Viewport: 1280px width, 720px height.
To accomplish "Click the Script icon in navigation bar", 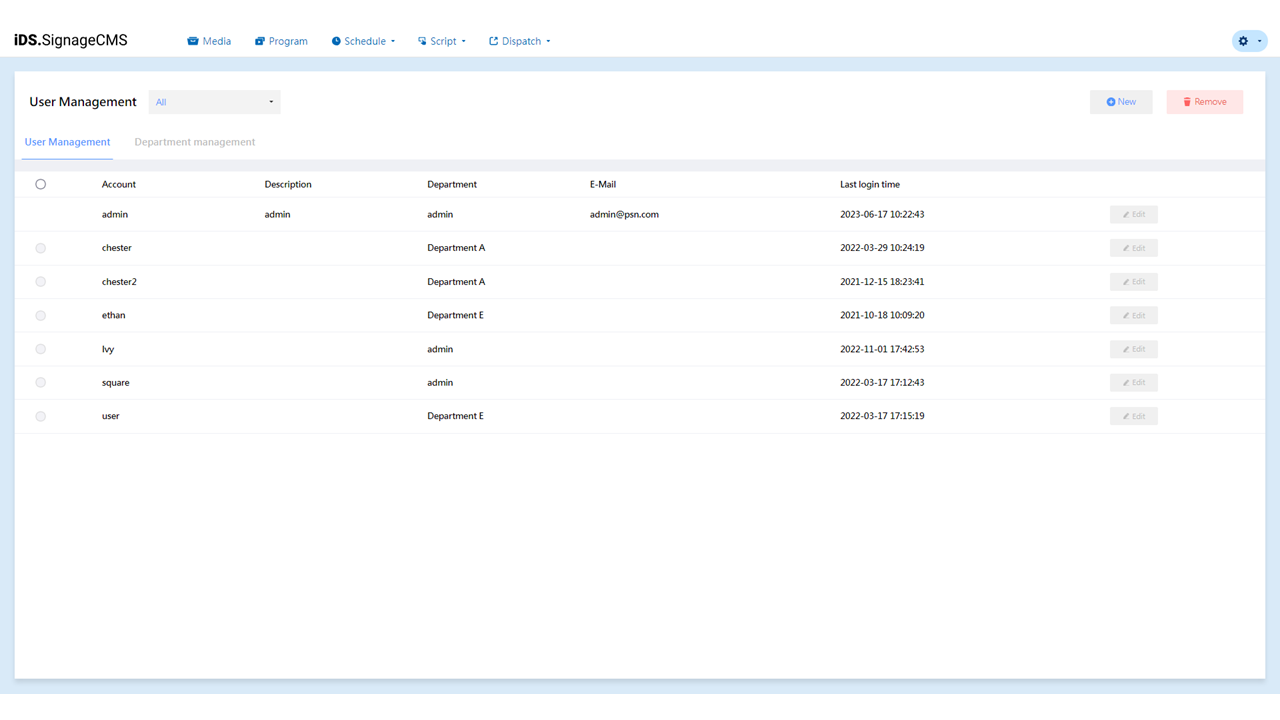I will point(424,41).
